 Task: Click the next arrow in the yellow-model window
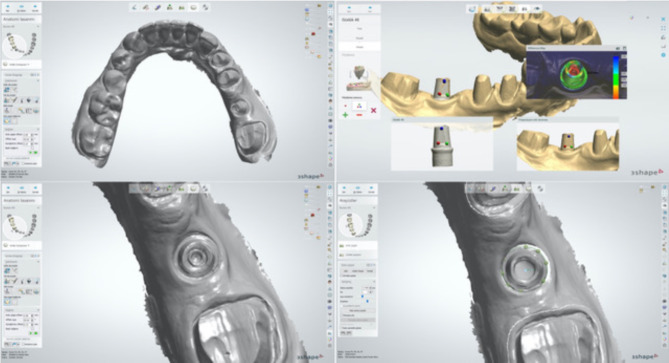pyautogui.click(x=370, y=8)
